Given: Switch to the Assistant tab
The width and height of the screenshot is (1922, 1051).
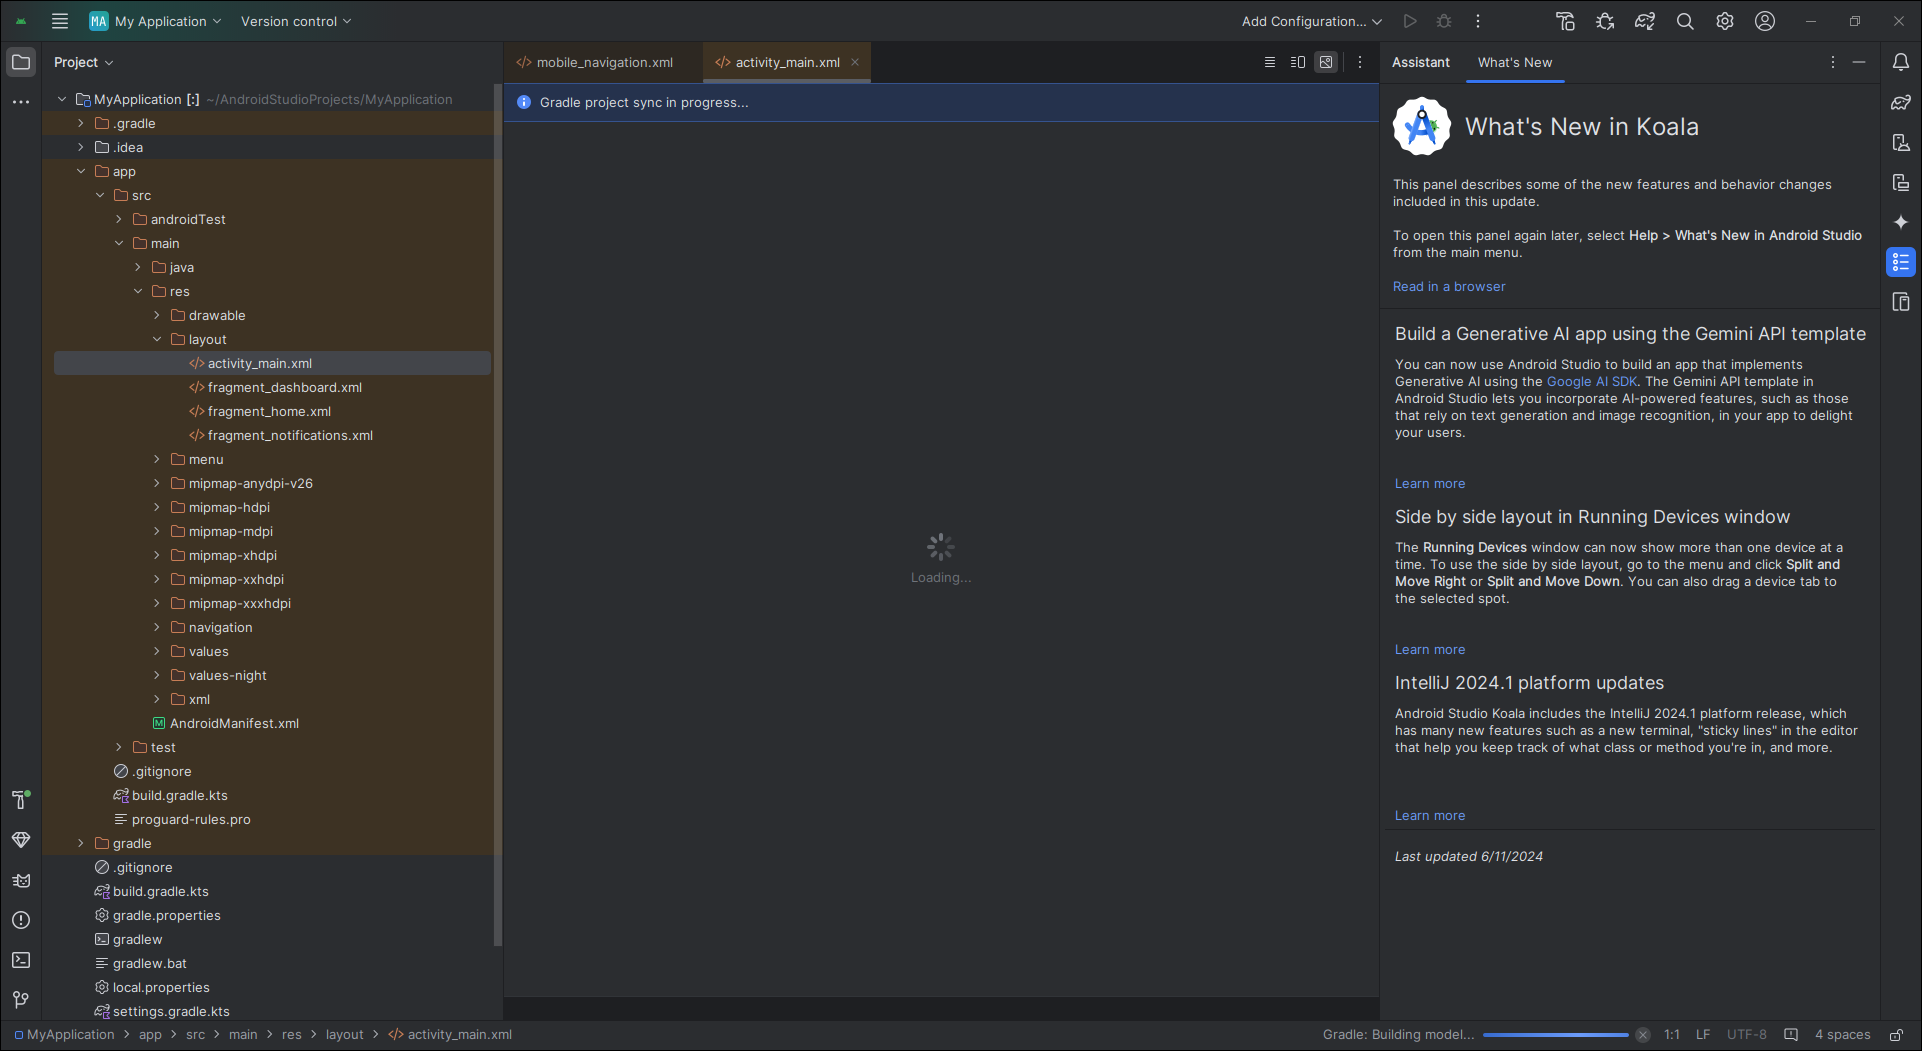Looking at the screenshot, I should pyautogui.click(x=1420, y=62).
